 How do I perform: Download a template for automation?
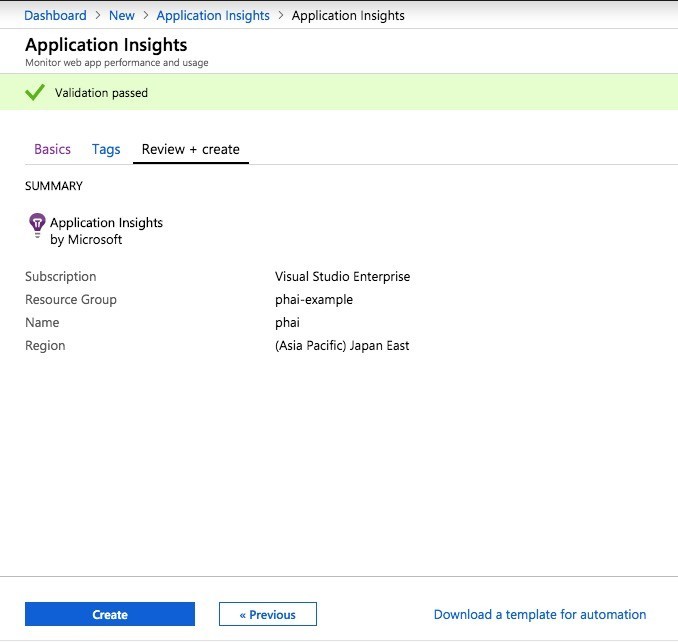click(540, 614)
